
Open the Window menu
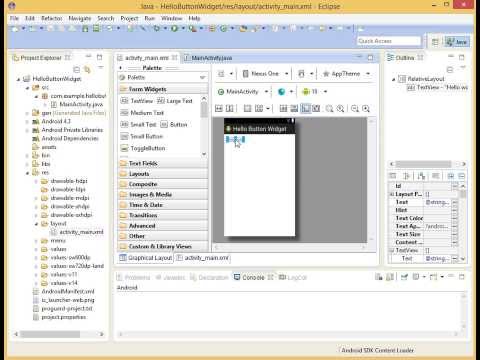(x=172, y=18)
